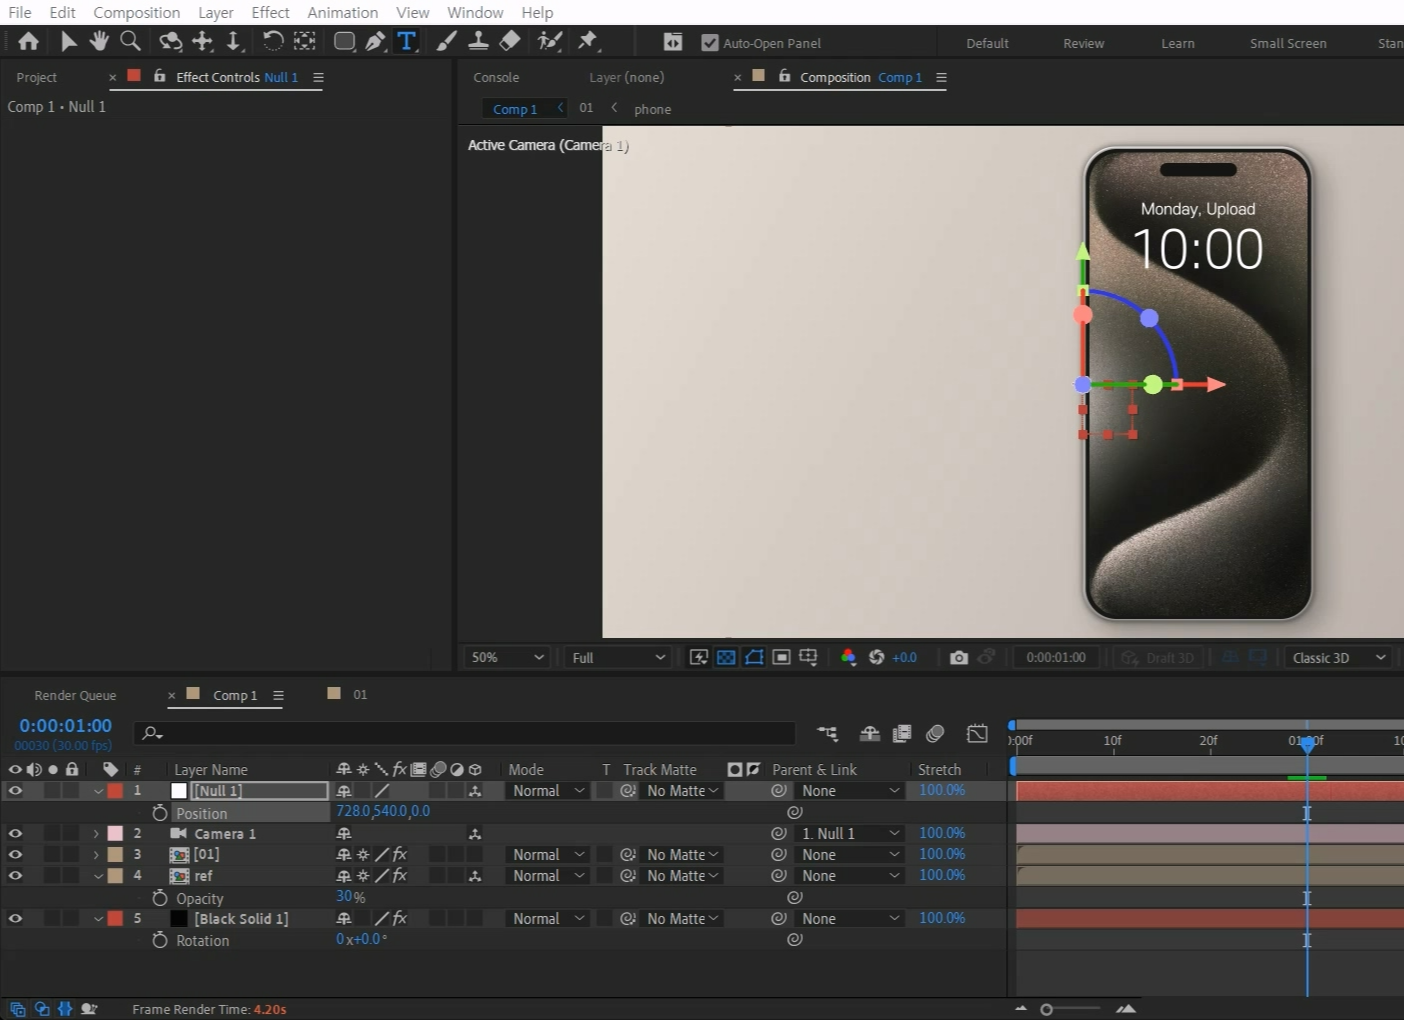Select the Brush tool

click(x=447, y=41)
